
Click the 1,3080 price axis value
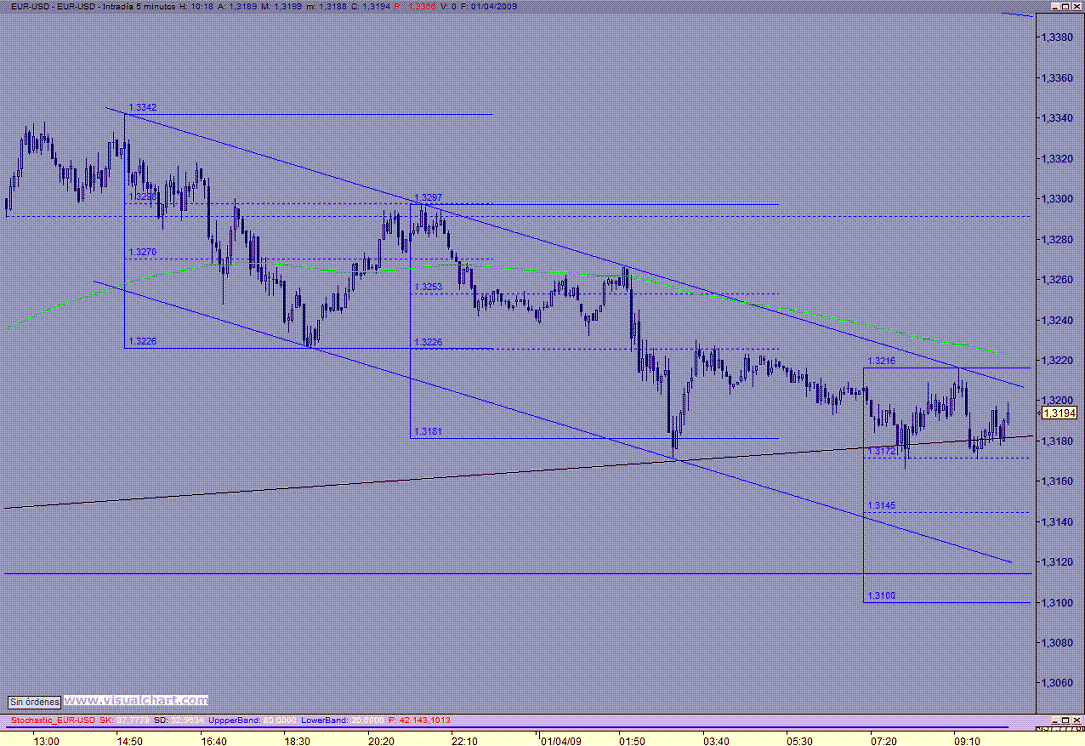(x=1057, y=644)
